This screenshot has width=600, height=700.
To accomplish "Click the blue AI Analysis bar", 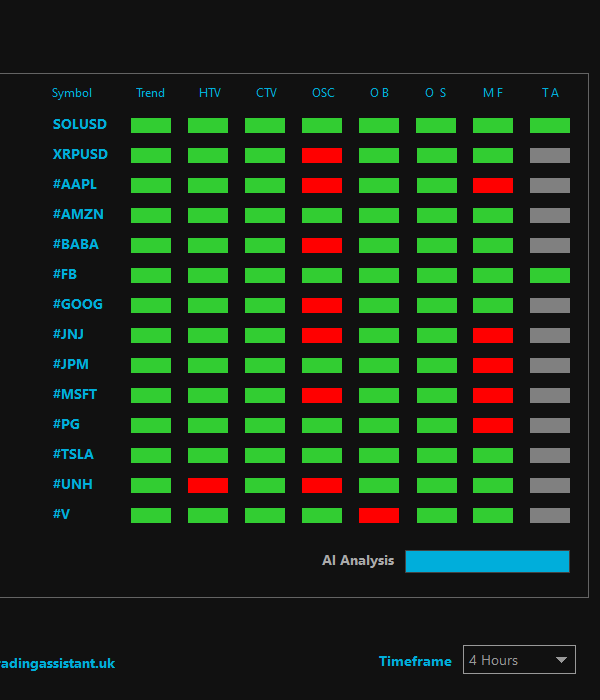I will 487,561.
